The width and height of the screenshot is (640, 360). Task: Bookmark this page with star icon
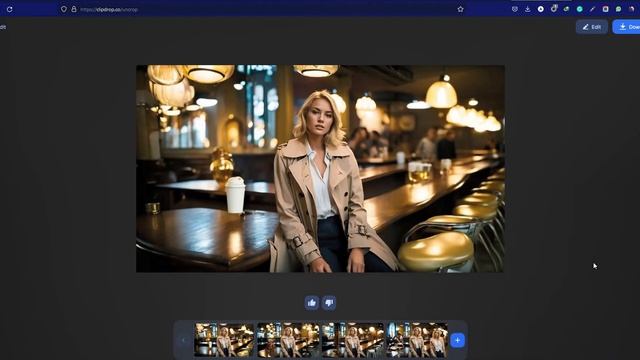[460, 9]
